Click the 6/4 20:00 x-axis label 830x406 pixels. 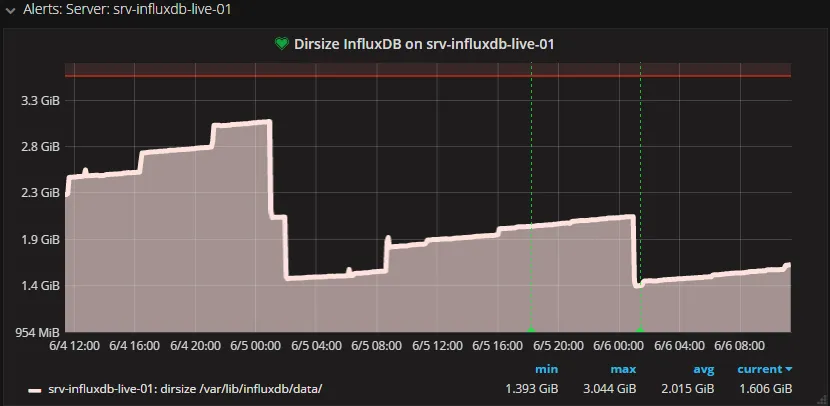point(195,346)
